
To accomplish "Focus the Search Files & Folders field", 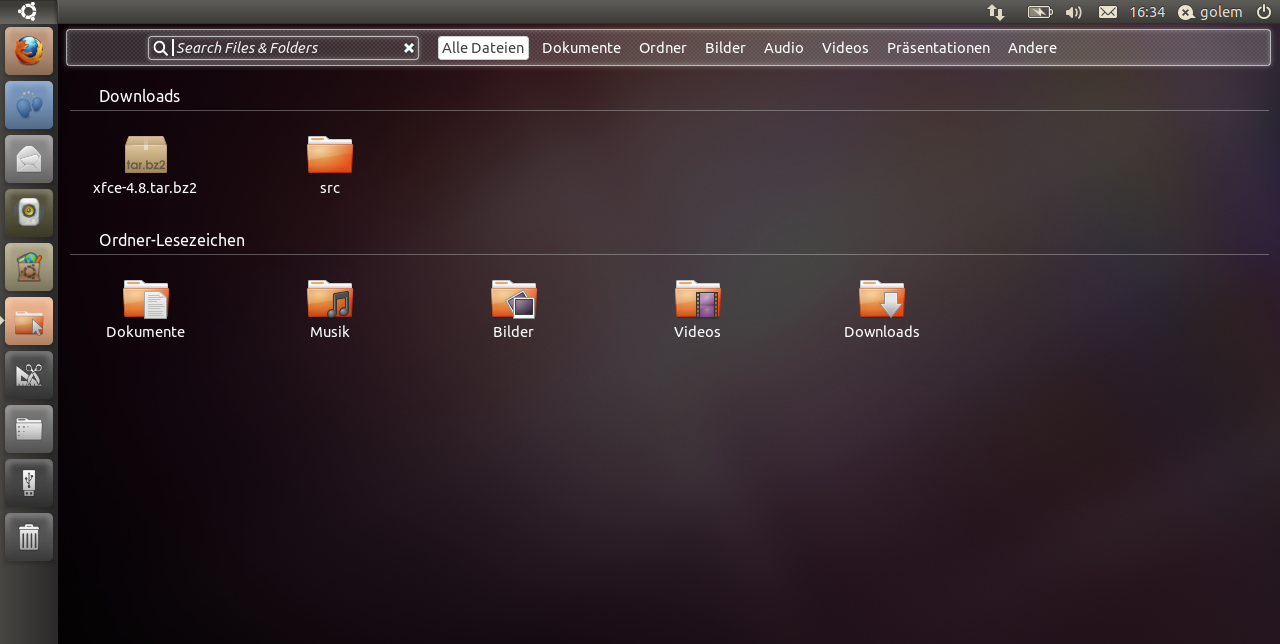I will point(285,48).
